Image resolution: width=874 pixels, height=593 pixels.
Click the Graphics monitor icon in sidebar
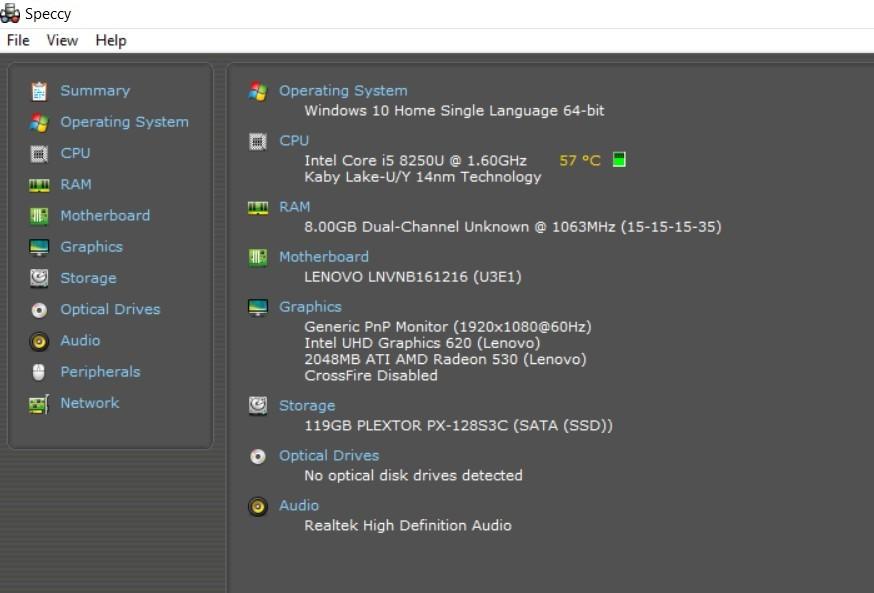tap(39, 247)
